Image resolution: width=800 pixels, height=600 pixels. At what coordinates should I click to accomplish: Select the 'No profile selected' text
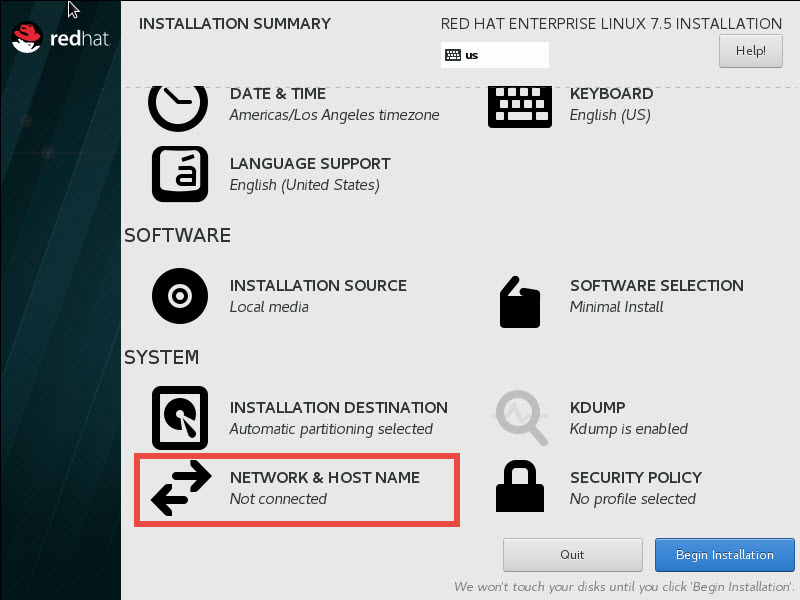[x=632, y=499]
